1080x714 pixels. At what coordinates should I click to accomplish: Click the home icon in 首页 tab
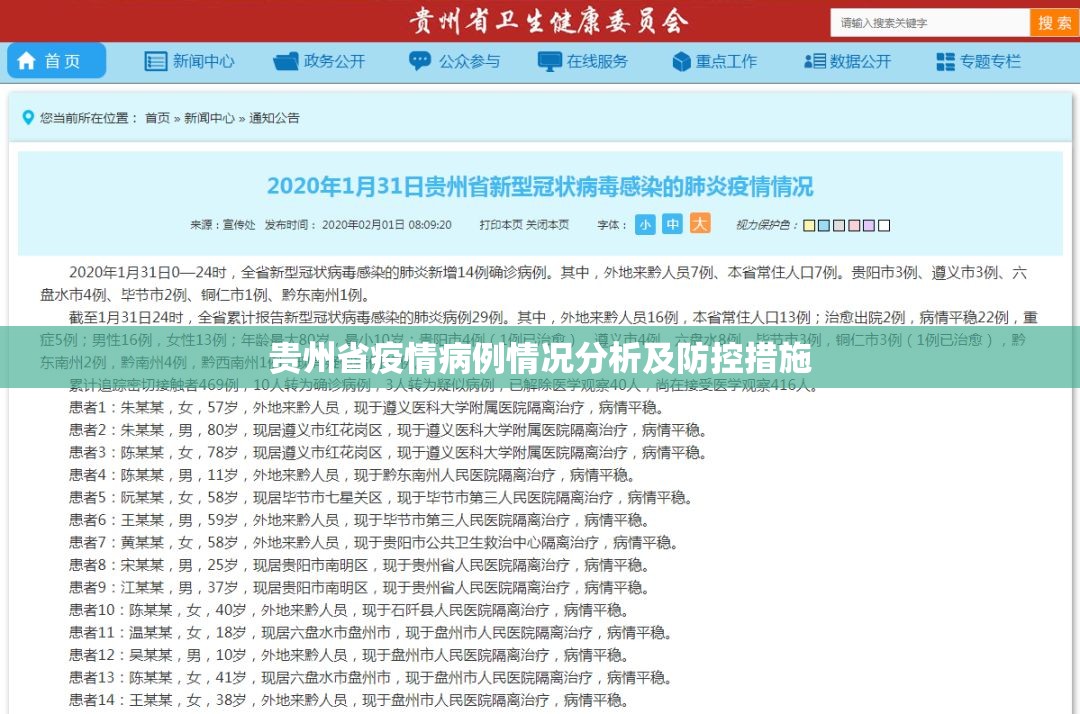pos(26,61)
